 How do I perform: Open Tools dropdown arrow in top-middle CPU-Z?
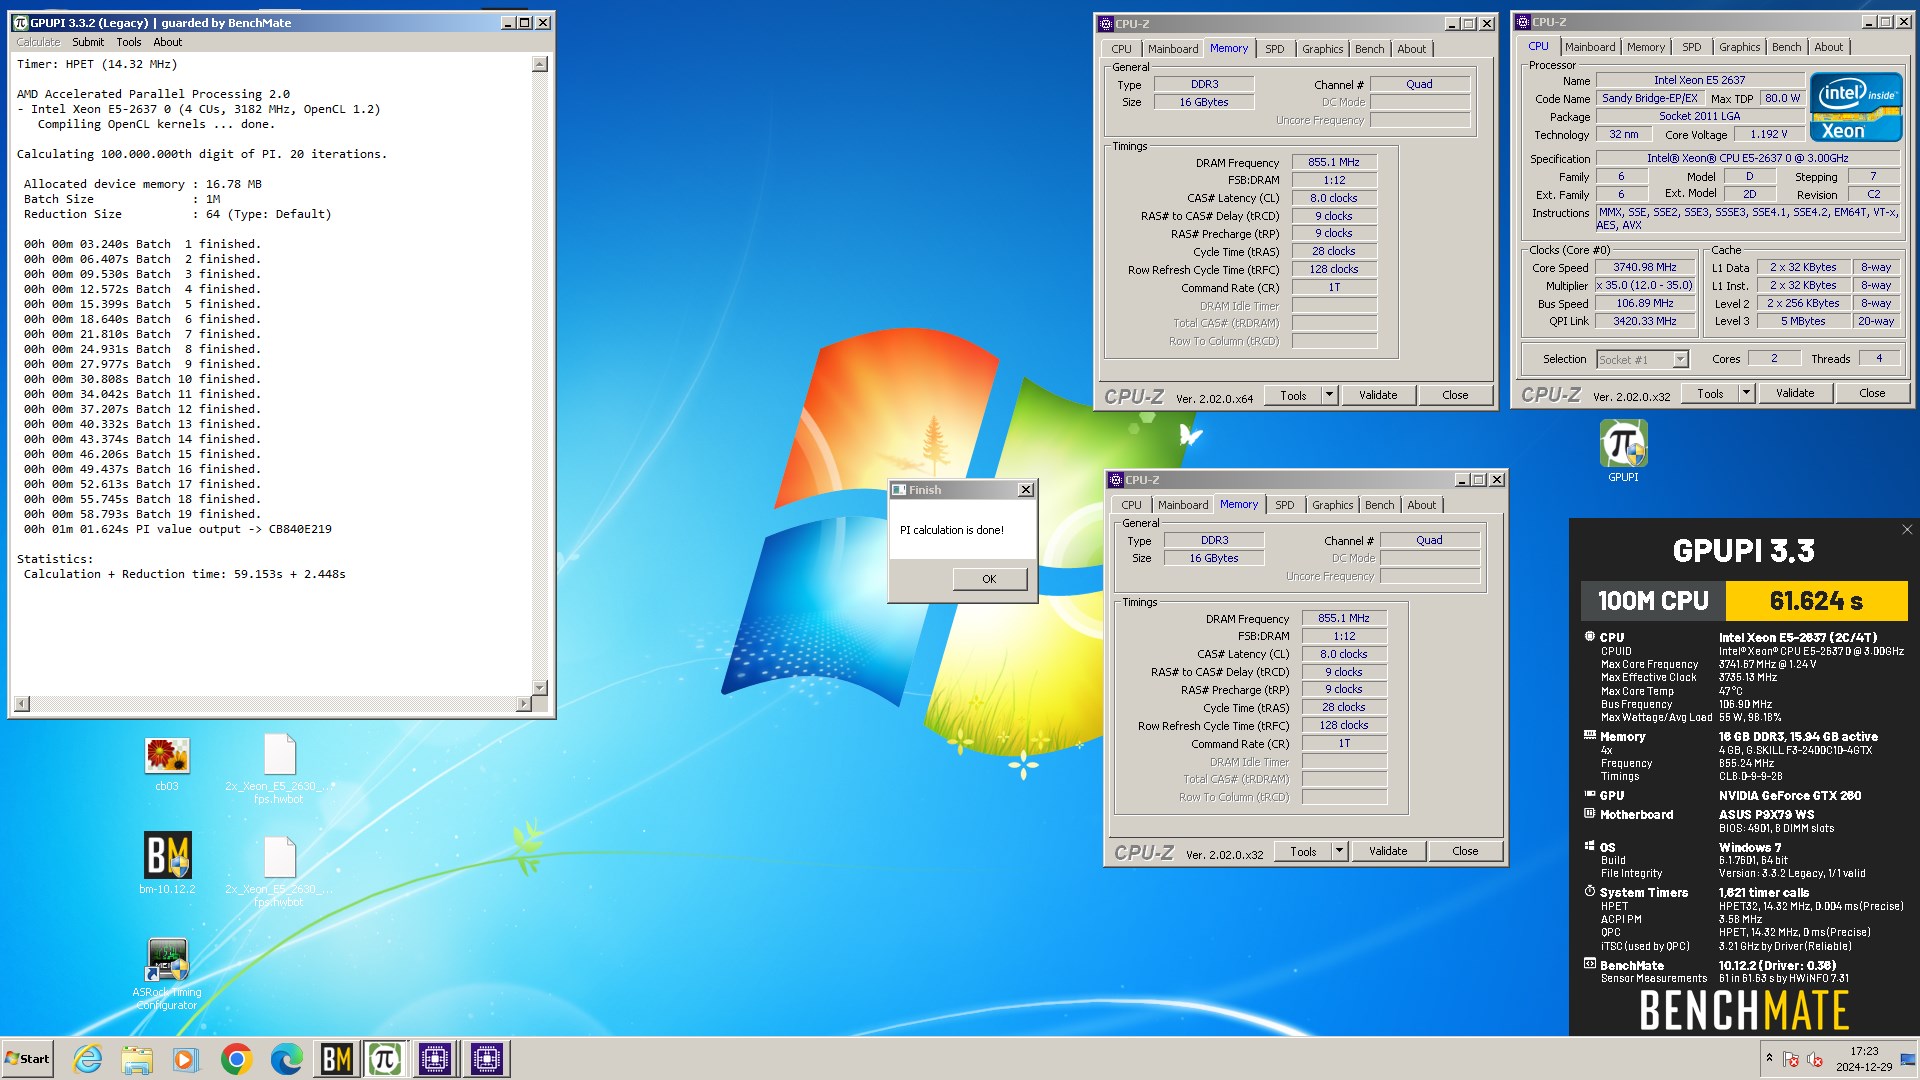(1329, 395)
